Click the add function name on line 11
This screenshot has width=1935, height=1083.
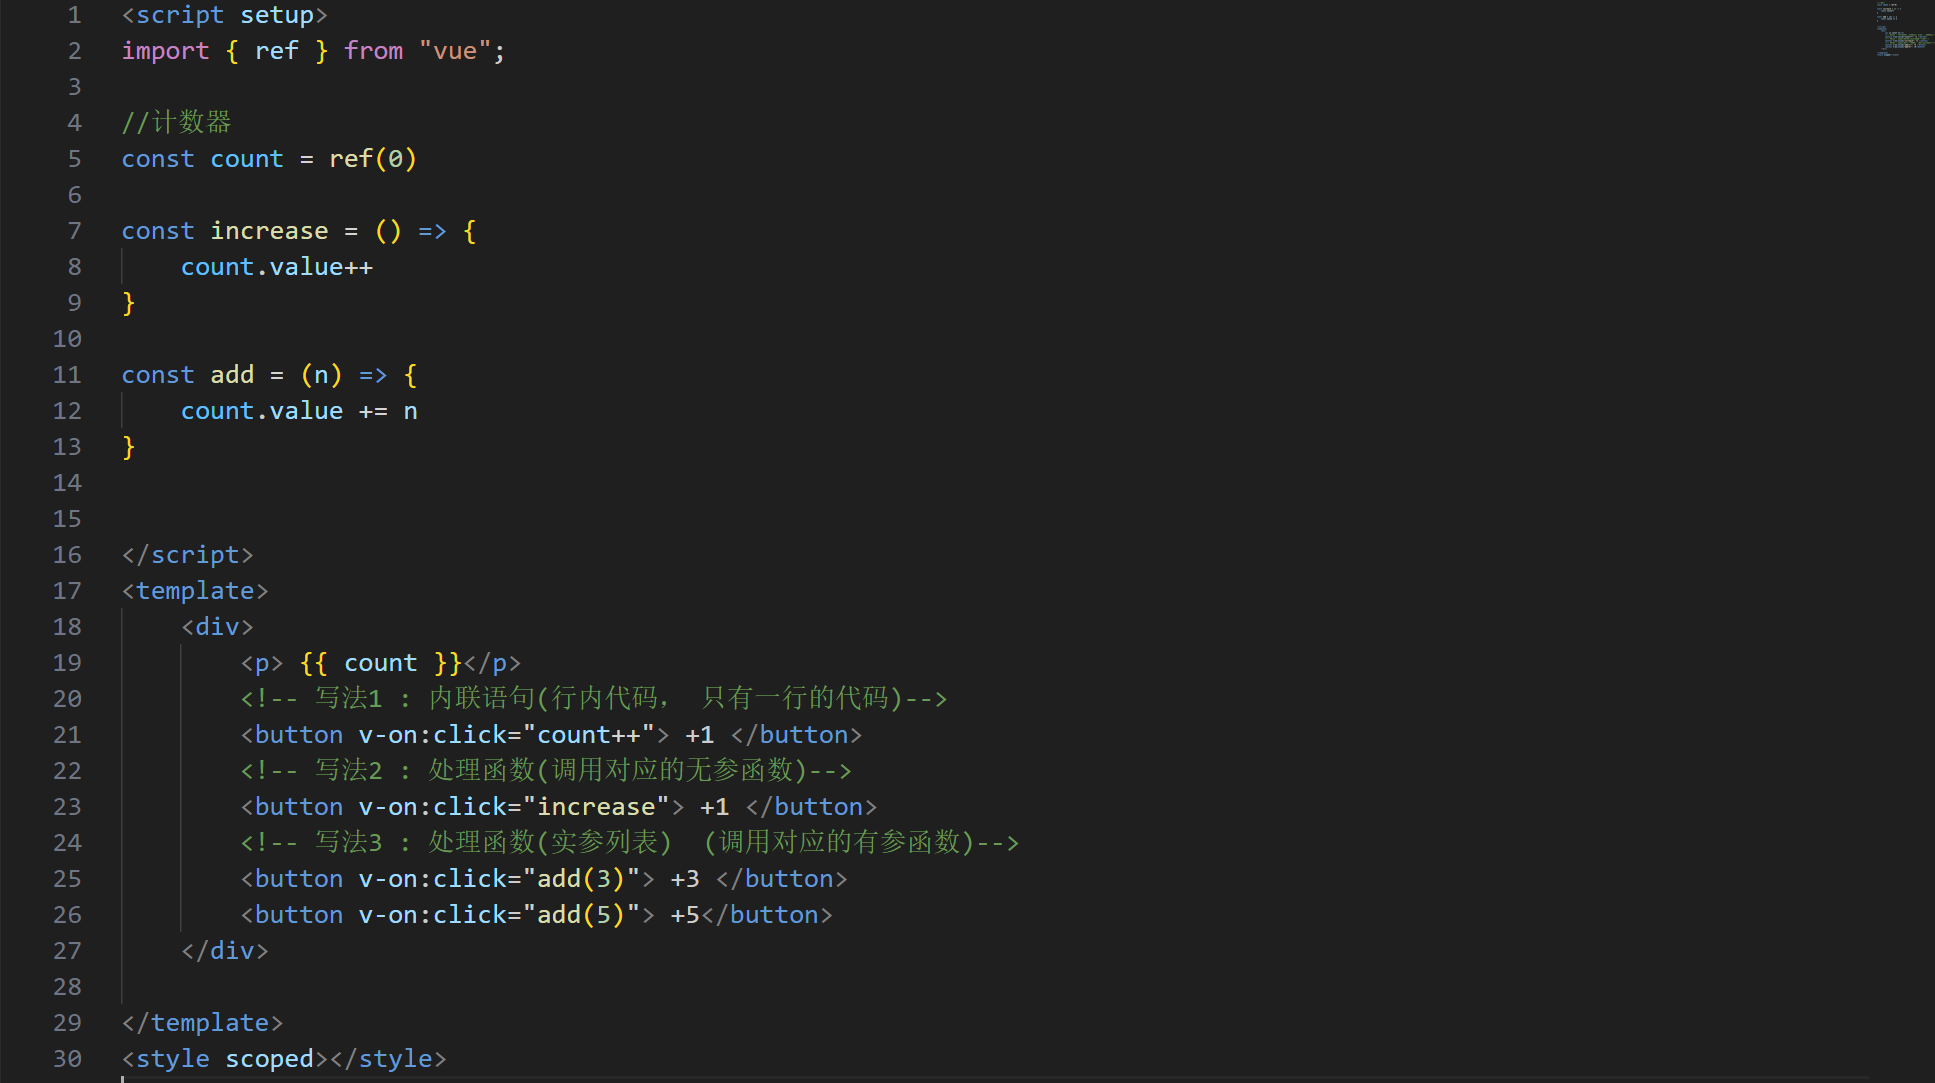pyautogui.click(x=232, y=375)
